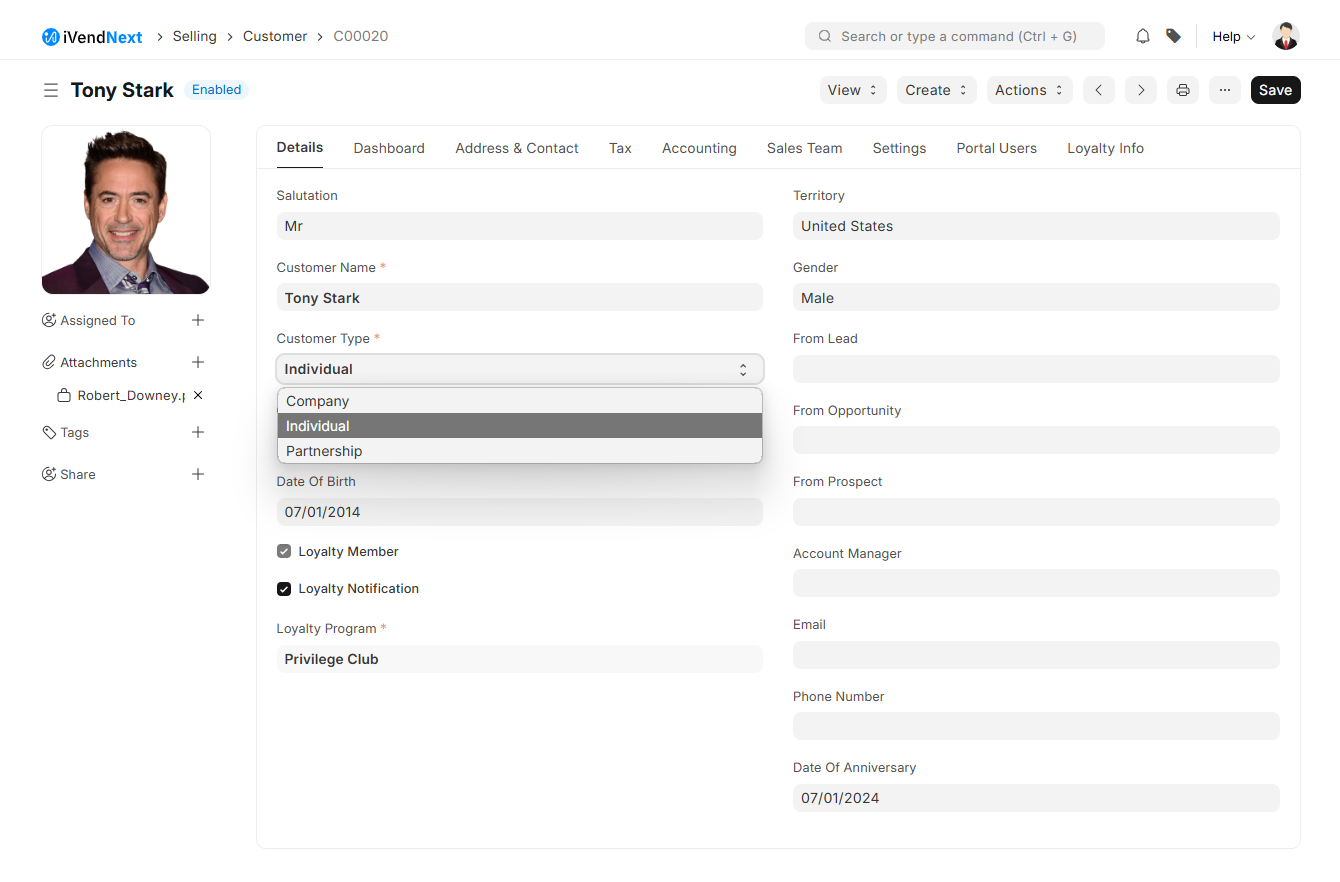Uncheck the Loyalty Notification checkbox

pyautogui.click(x=284, y=589)
